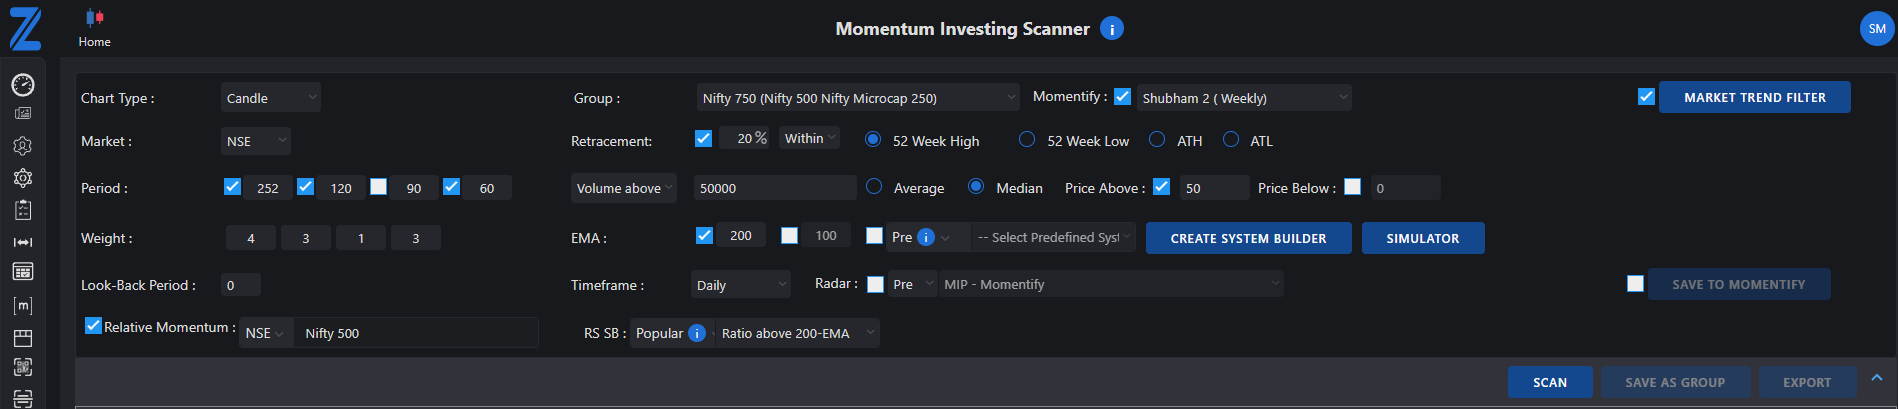The width and height of the screenshot is (1898, 409).
Task: Uncheck the period 120 checkbox
Action: [x=305, y=186]
